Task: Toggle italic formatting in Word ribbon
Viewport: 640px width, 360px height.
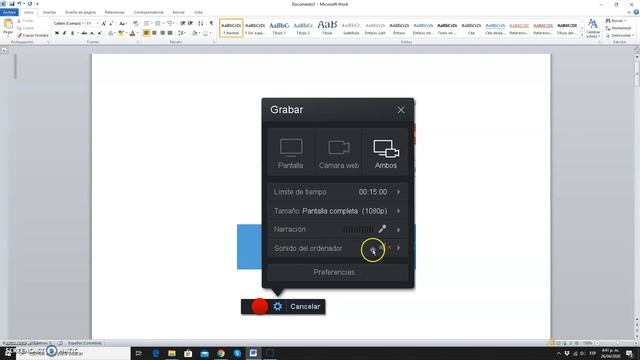Action: [x=64, y=33]
